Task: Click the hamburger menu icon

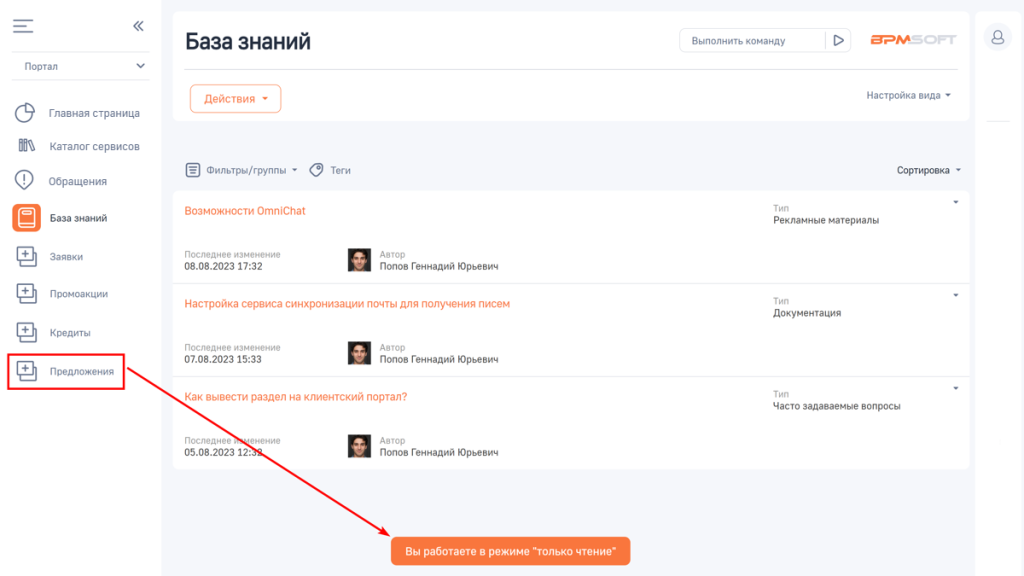Action: 23,26
